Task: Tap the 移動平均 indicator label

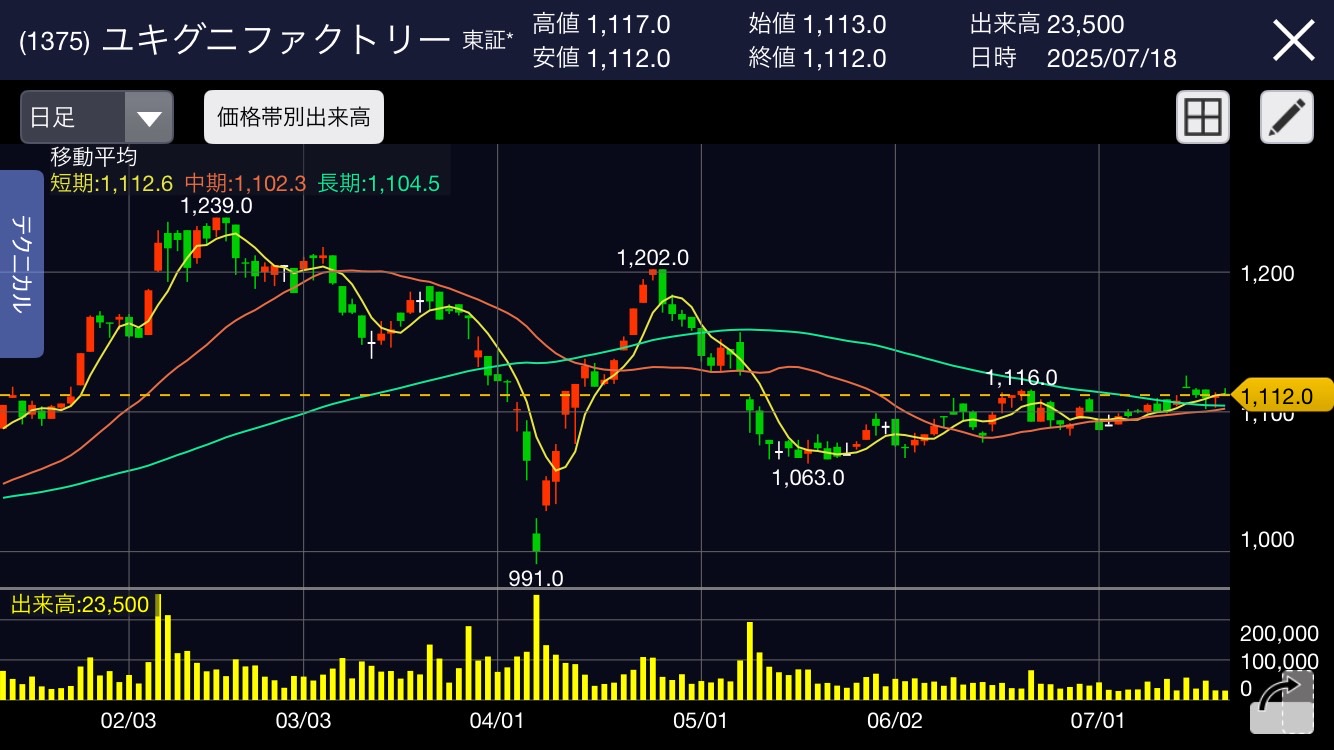Action: 94,157
